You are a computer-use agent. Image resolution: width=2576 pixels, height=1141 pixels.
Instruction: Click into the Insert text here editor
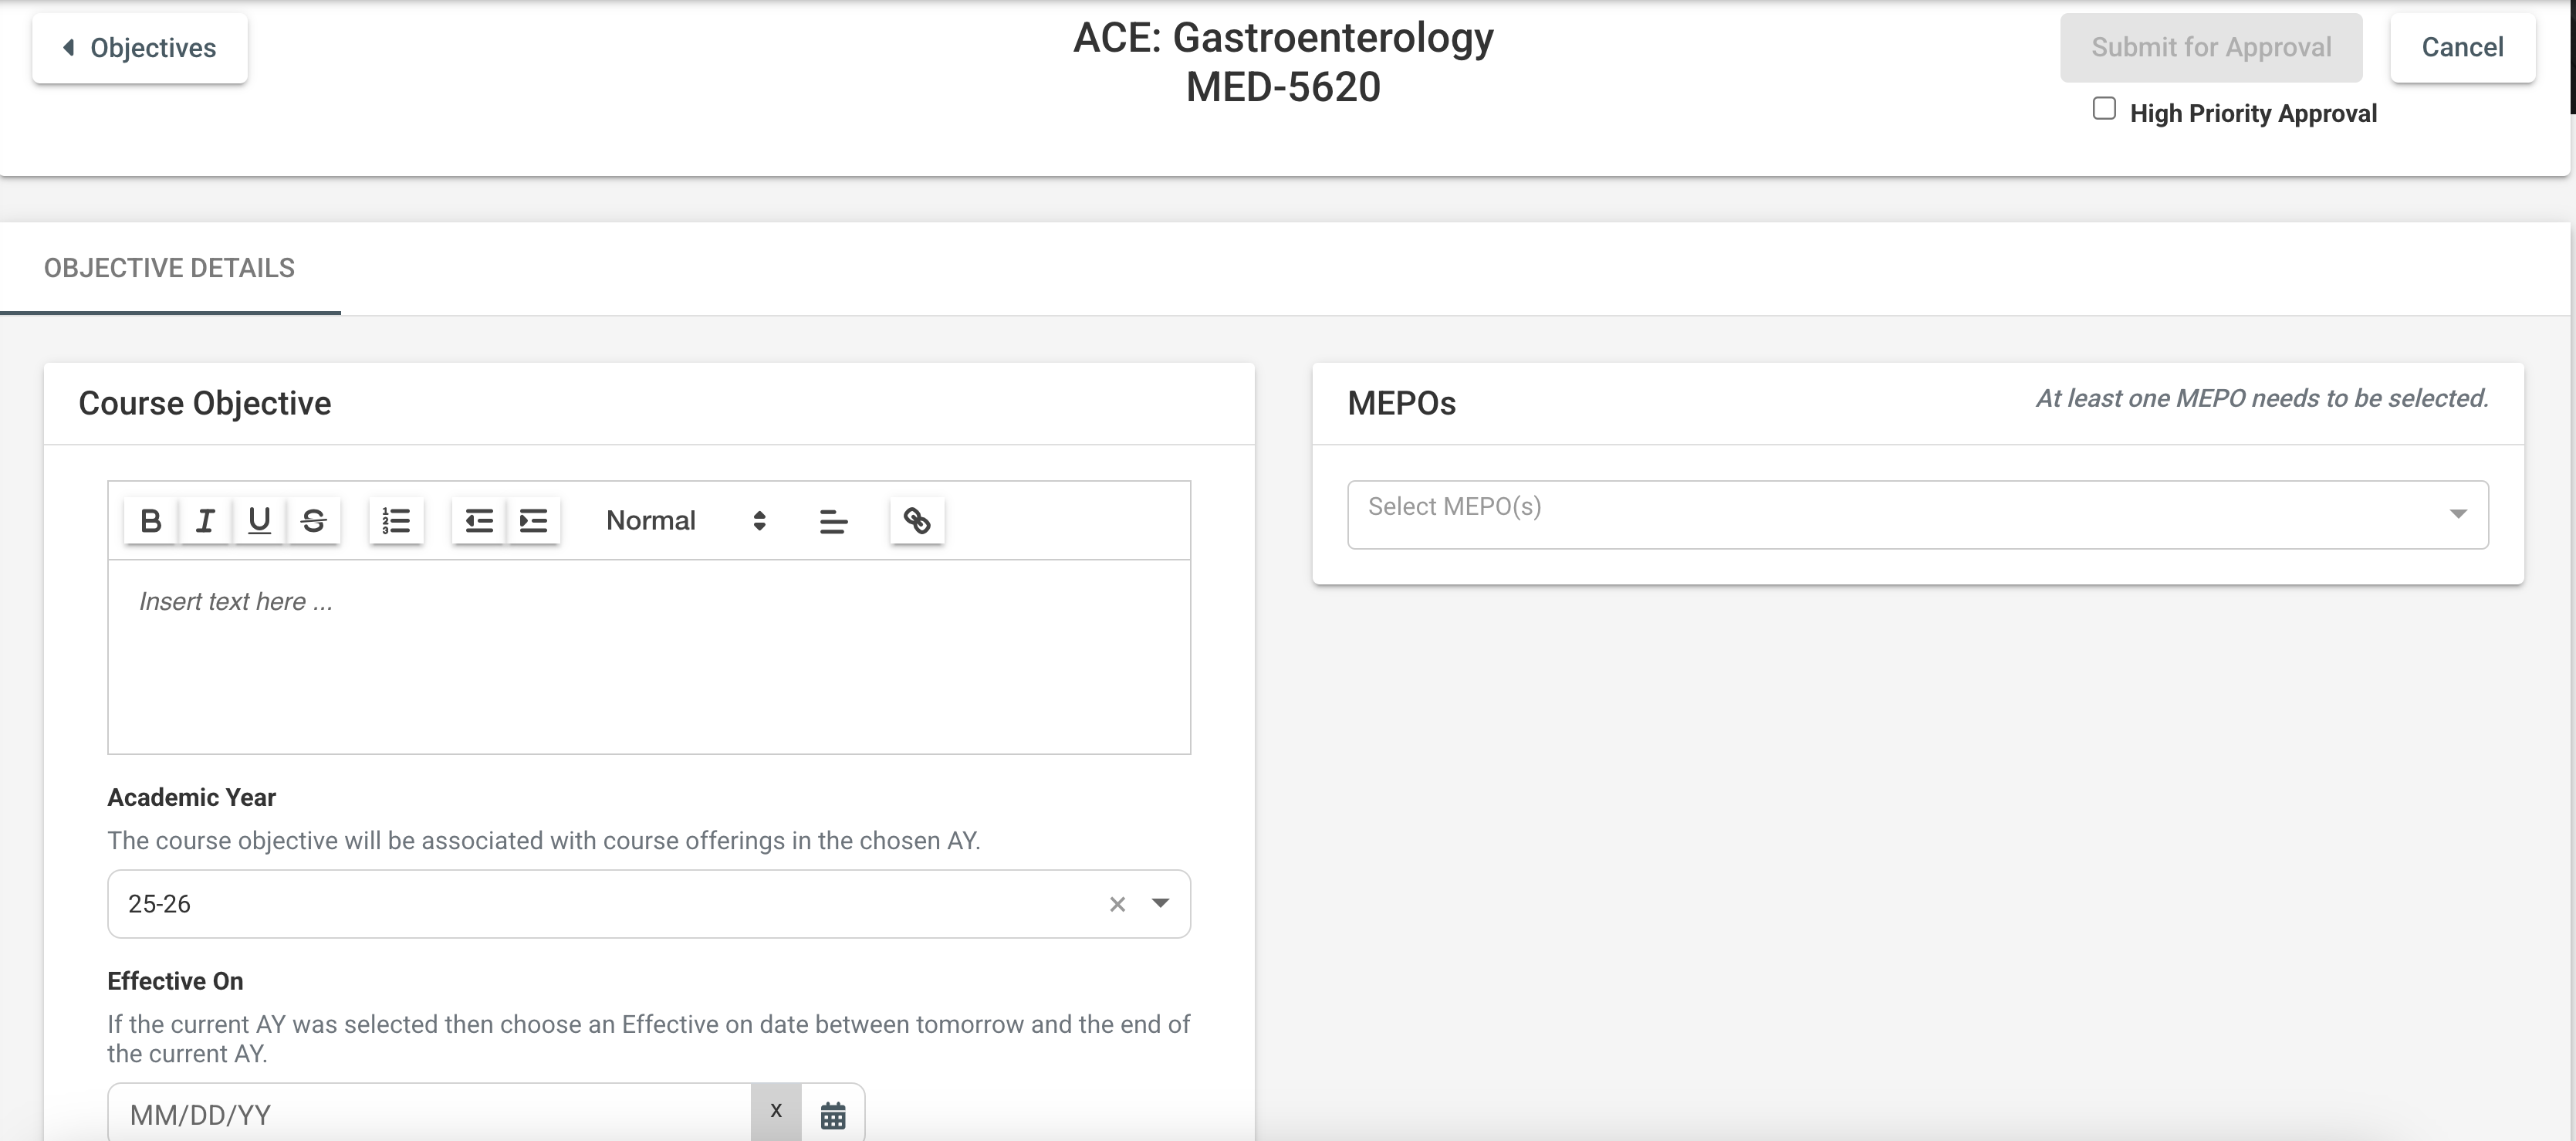tap(649, 656)
